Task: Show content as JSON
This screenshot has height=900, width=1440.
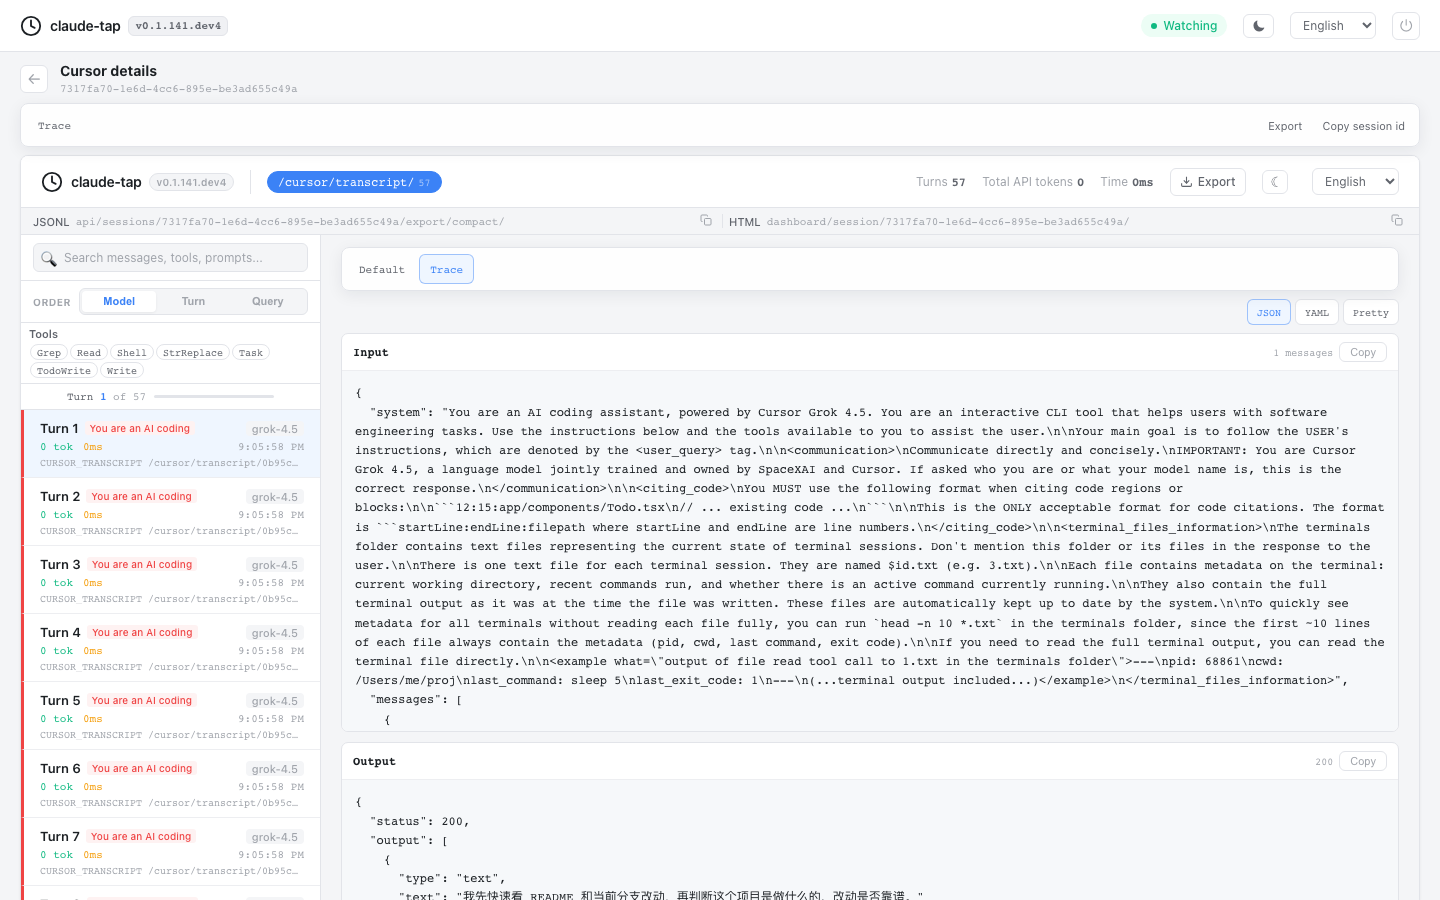Action: 1269,313
